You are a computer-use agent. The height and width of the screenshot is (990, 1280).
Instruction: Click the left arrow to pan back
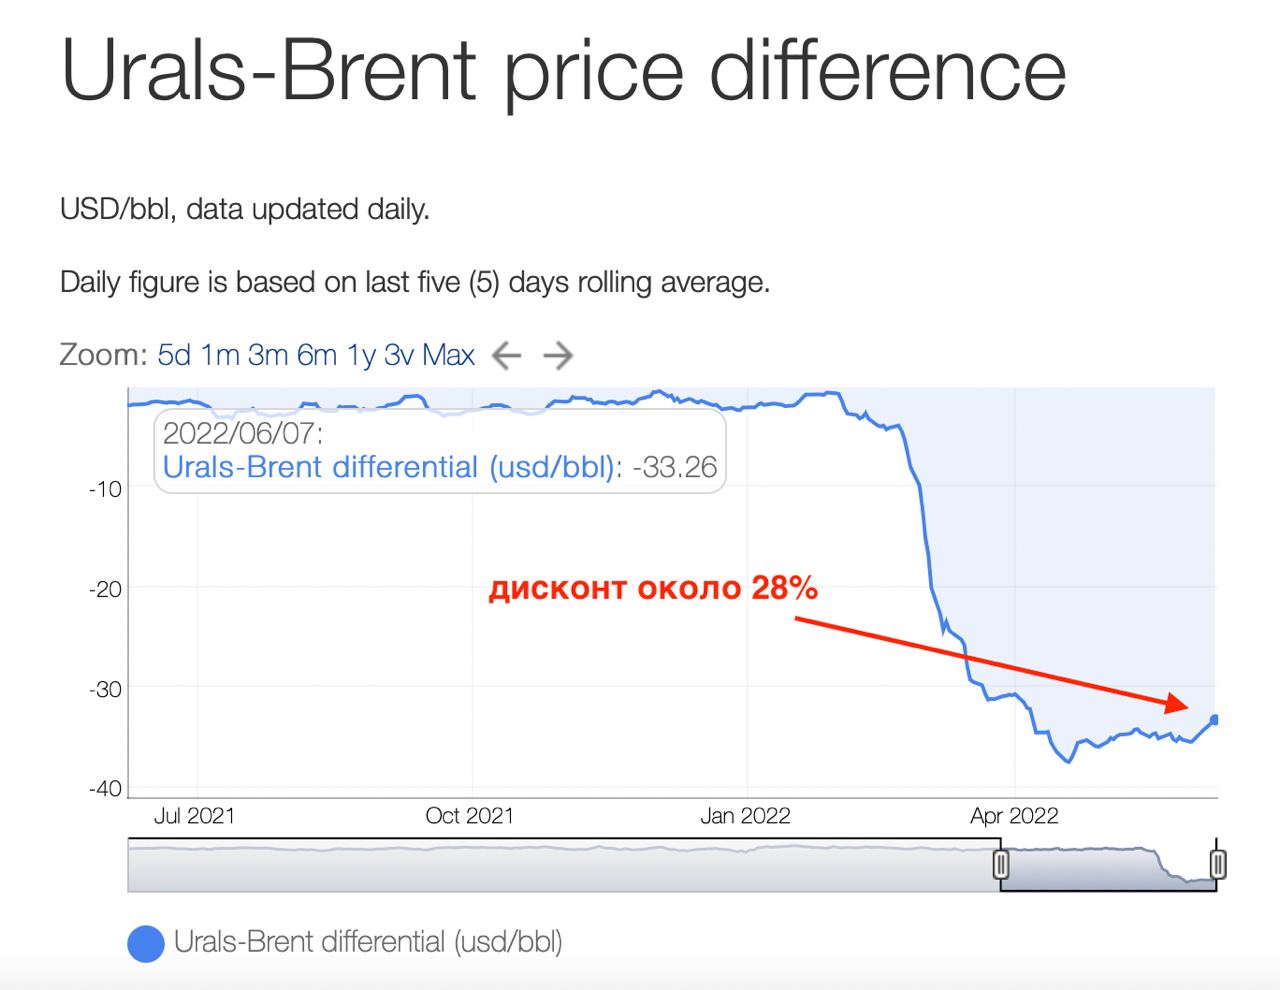point(507,355)
